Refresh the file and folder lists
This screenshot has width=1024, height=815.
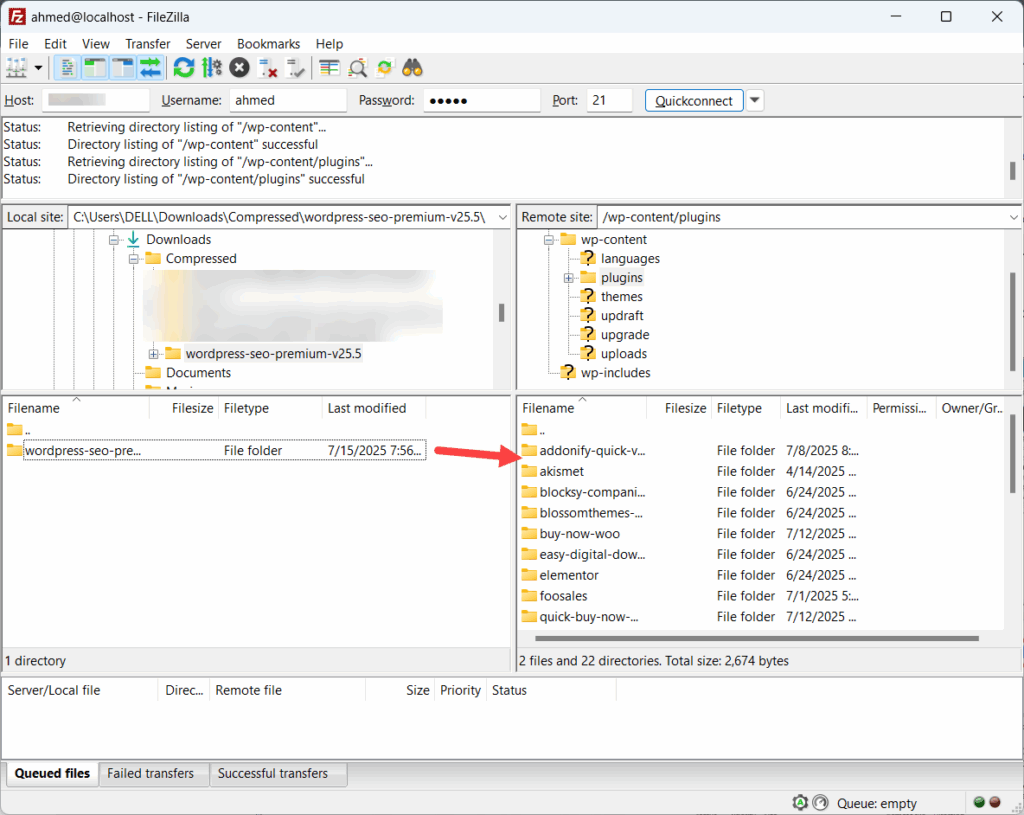pos(184,68)
